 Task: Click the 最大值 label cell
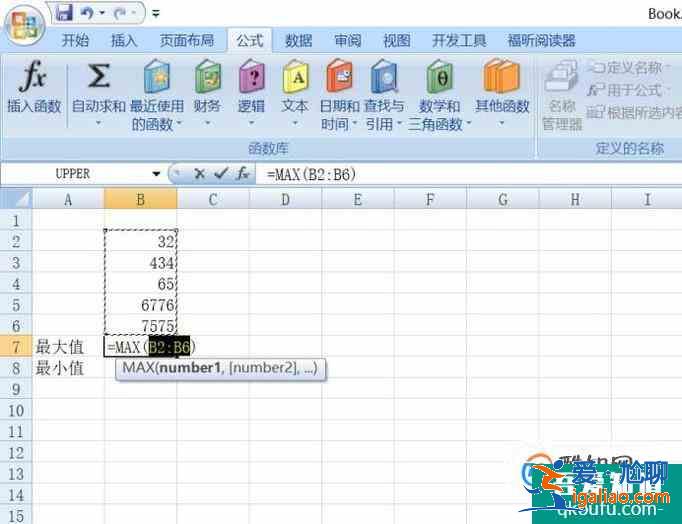click(68, 347)
